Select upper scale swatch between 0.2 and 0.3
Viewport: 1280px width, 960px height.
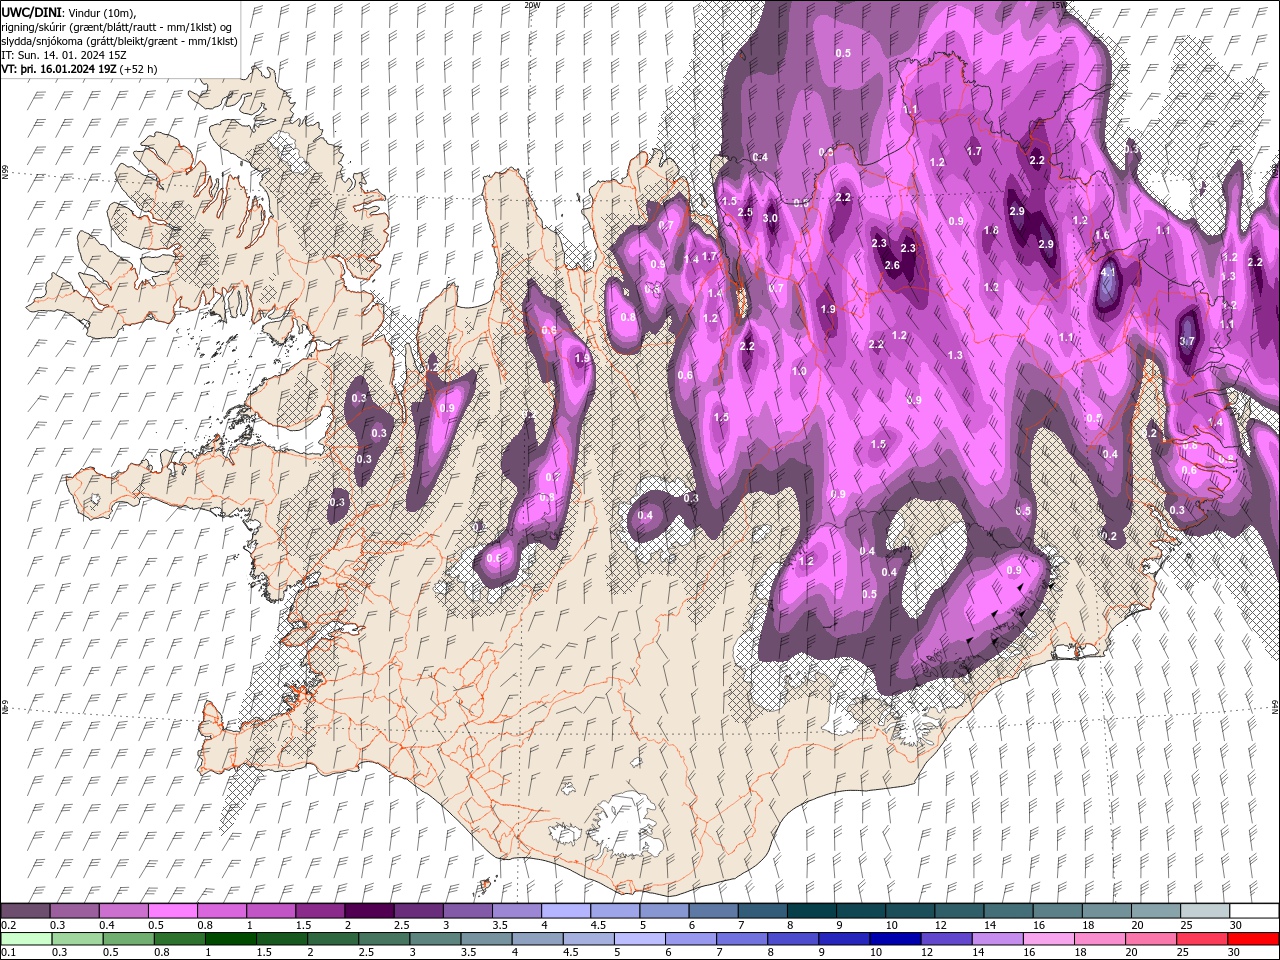coord(25,911)
